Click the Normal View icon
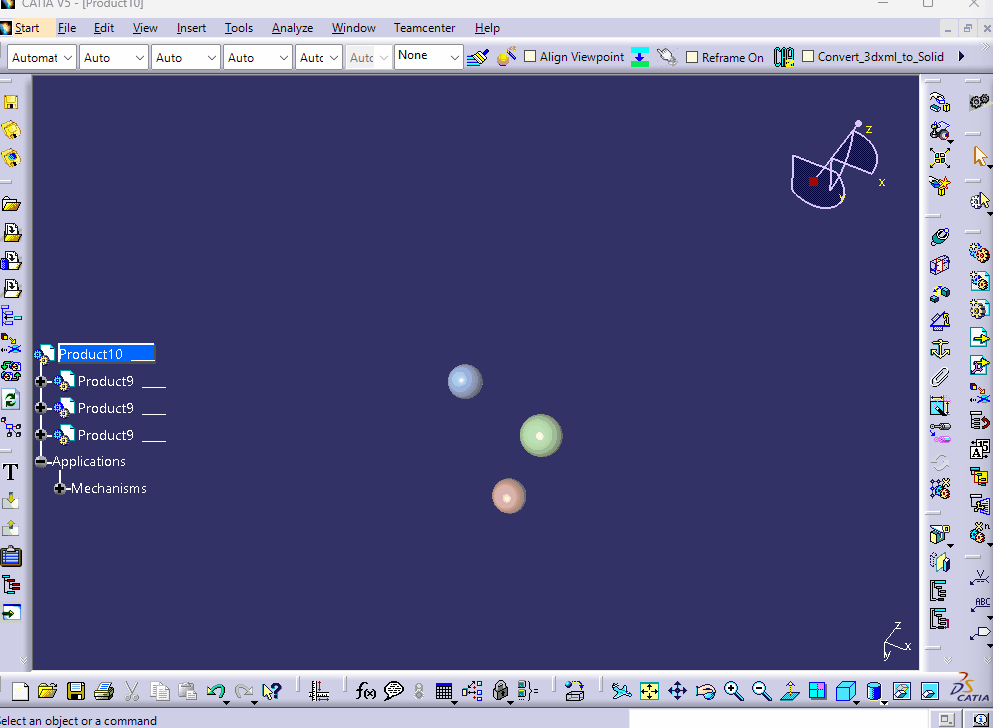This screenshot has width=993, height=728. (x=790, y=691)
